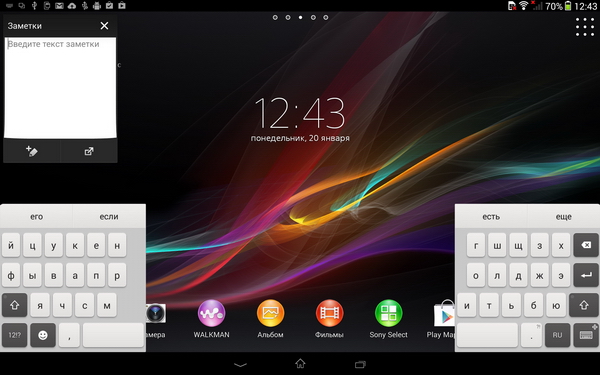The image size is (600, 375).
Task: Tap the emoji smiley key
Action: 43,335
